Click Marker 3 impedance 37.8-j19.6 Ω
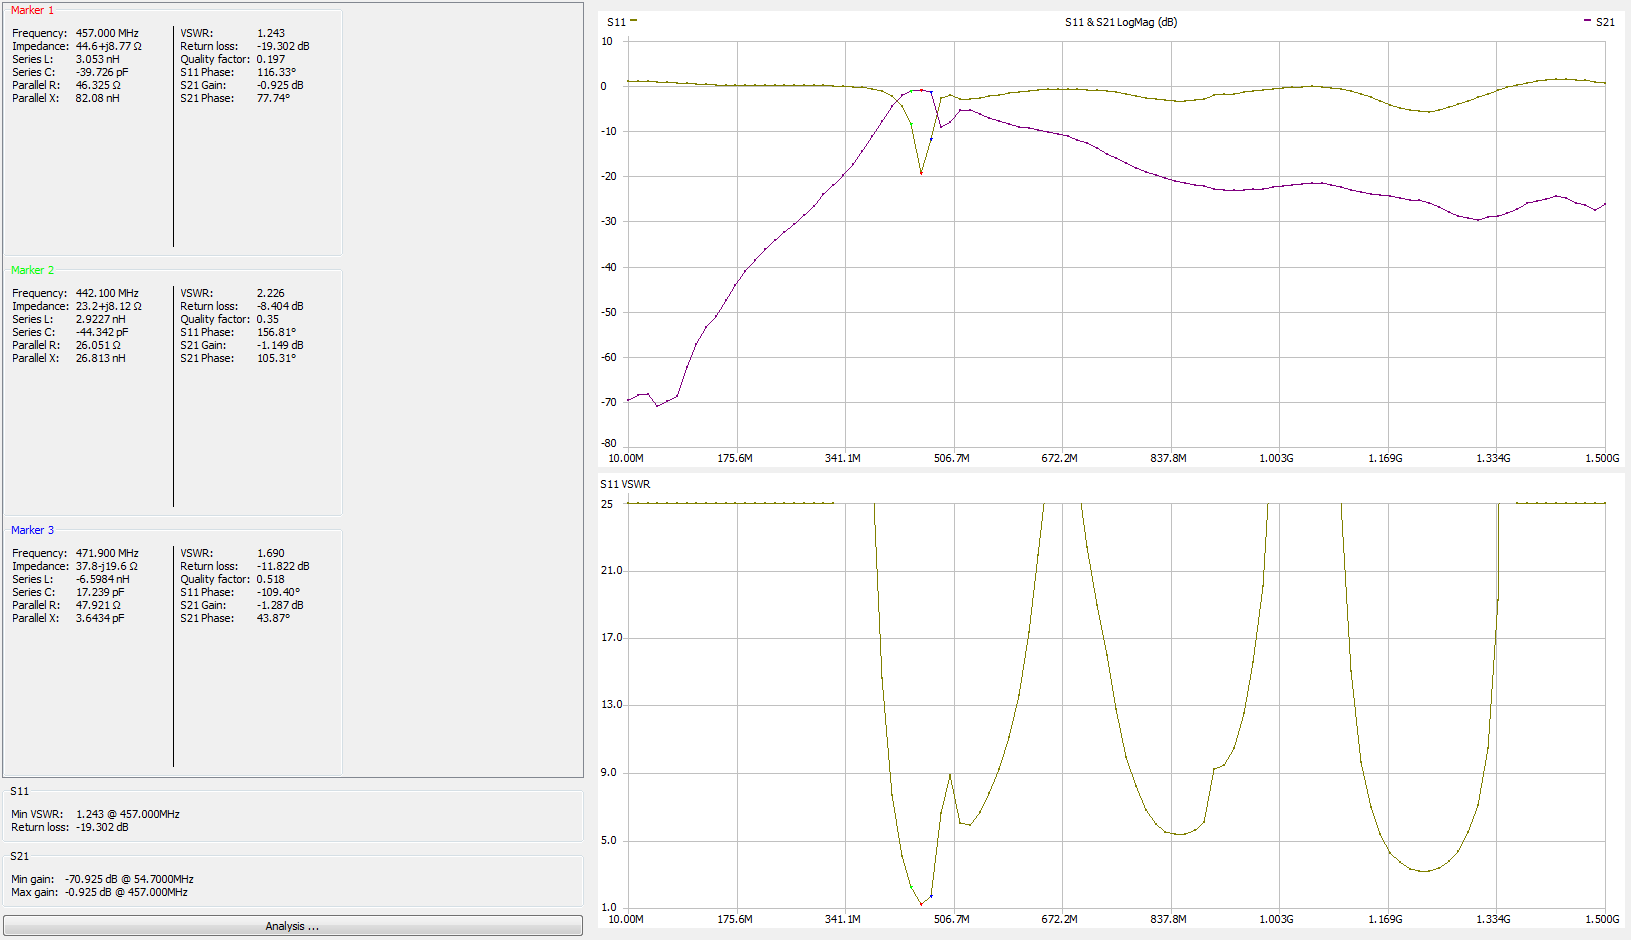Image resolution: width=1631 pixels, height=940 pixels. pyautogui.click(x=107, y=566)
